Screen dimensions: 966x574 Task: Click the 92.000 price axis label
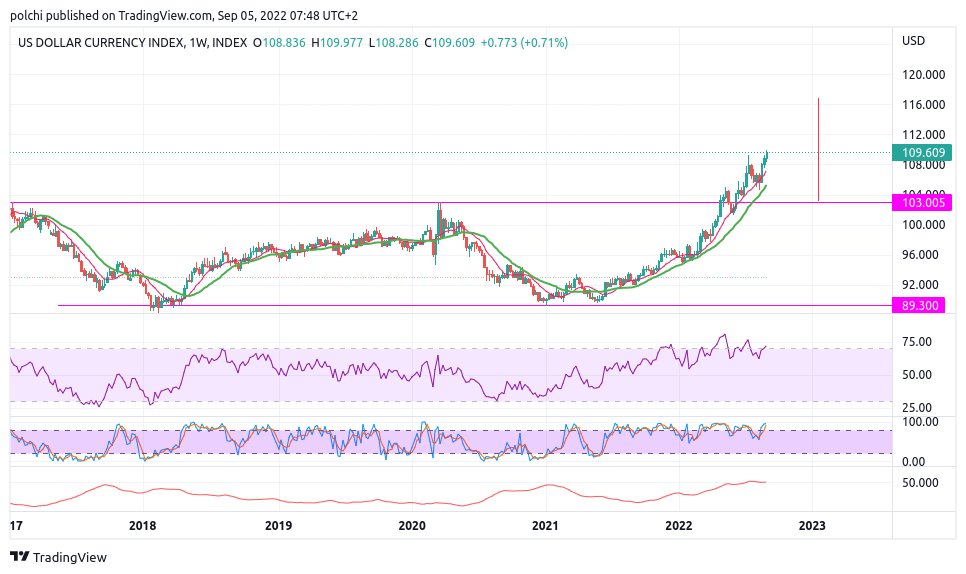pyautogui.click(x=920, y=285)
